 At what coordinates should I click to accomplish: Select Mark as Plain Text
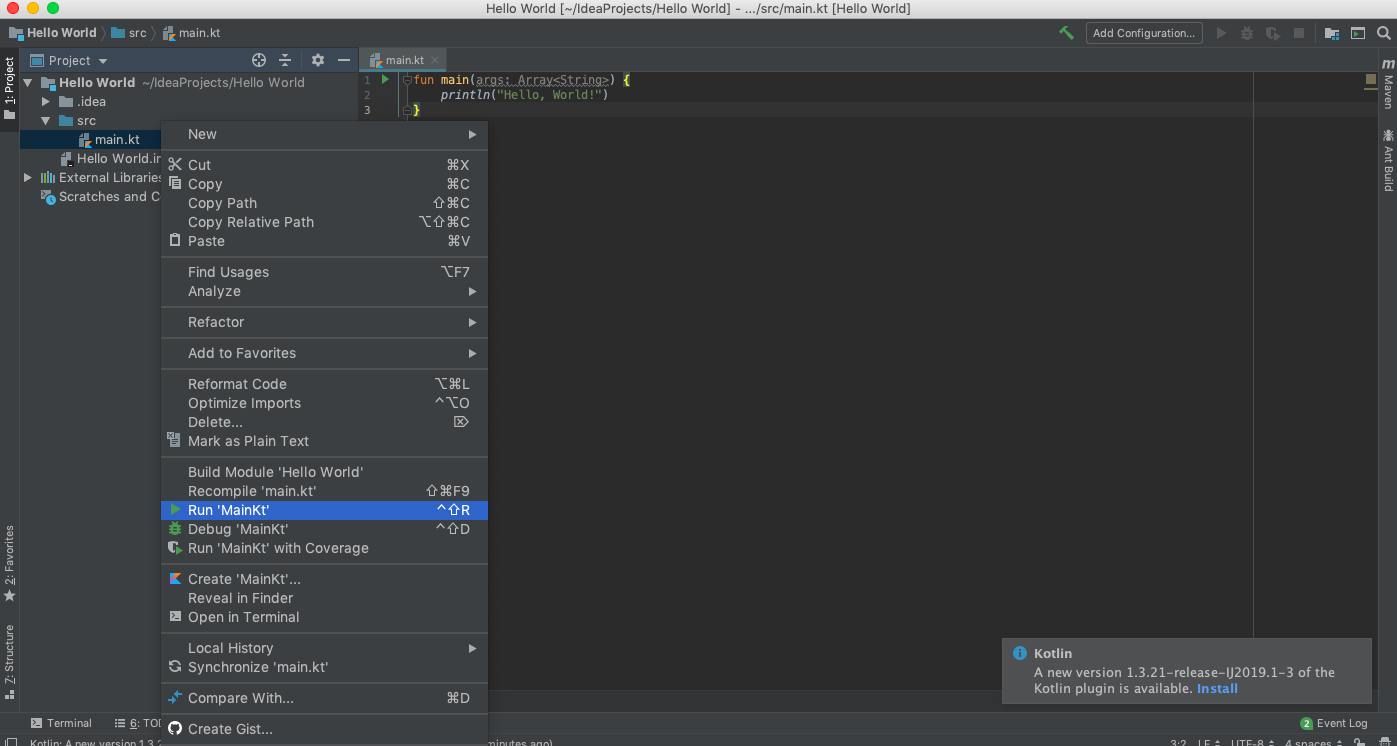click(324, 441)
